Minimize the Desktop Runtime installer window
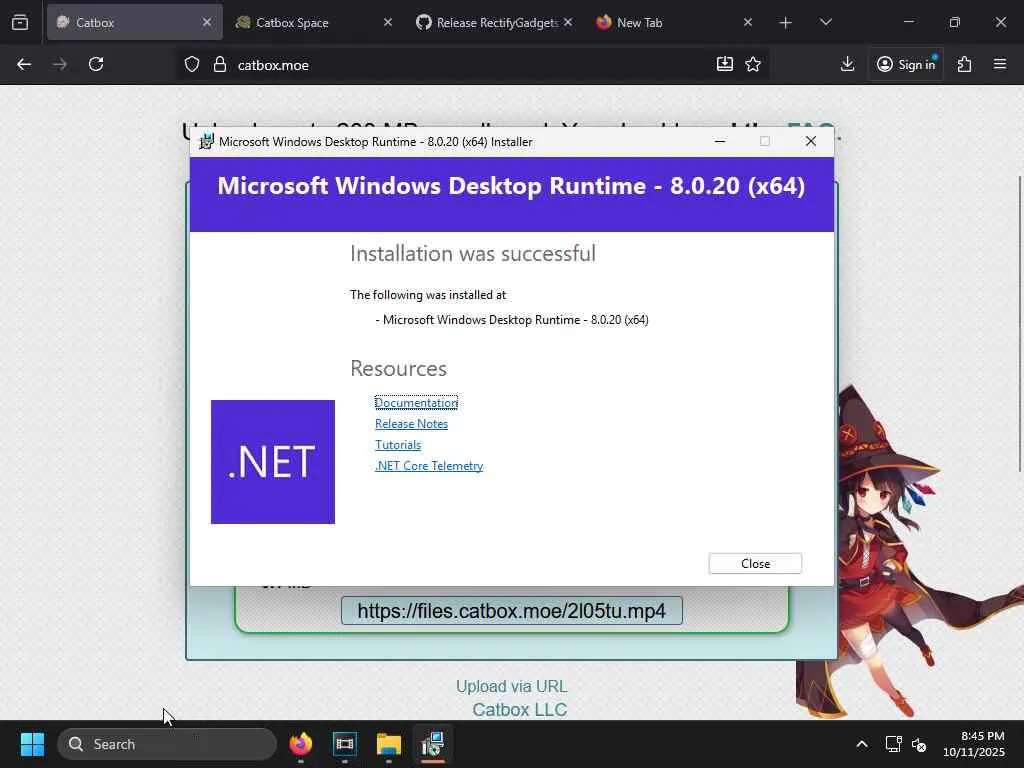This screenshot has width=1024, height=768. [720, 142]
